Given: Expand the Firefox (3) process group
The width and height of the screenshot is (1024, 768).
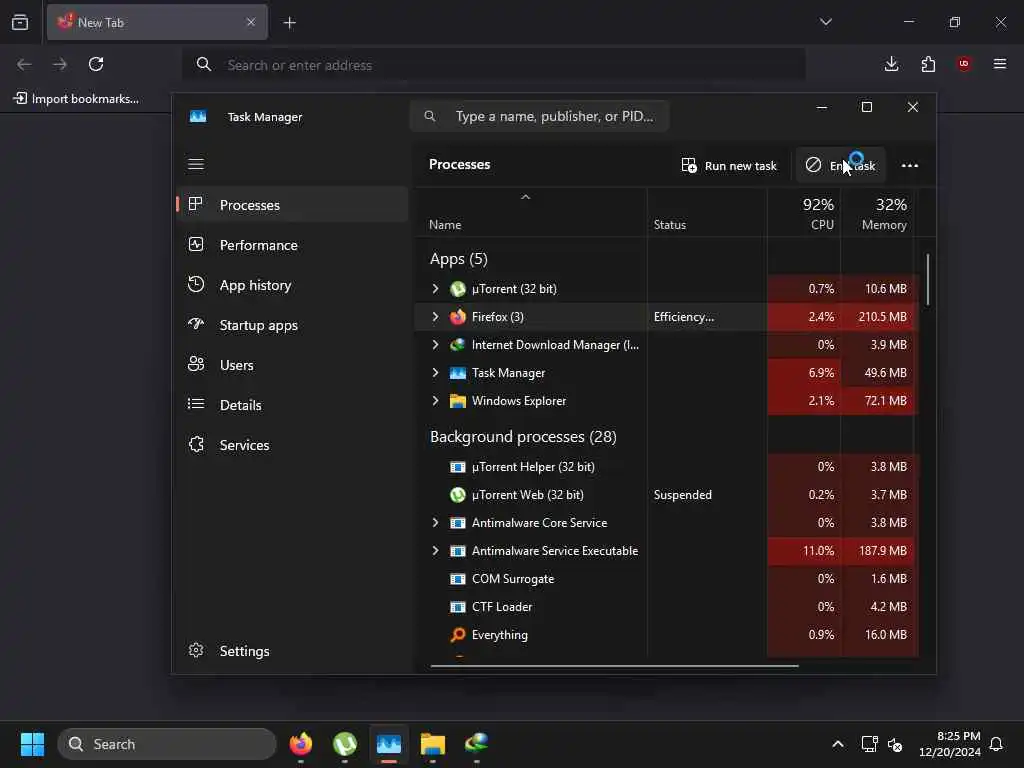Looking at the screenshot, I should coord(435,316).
